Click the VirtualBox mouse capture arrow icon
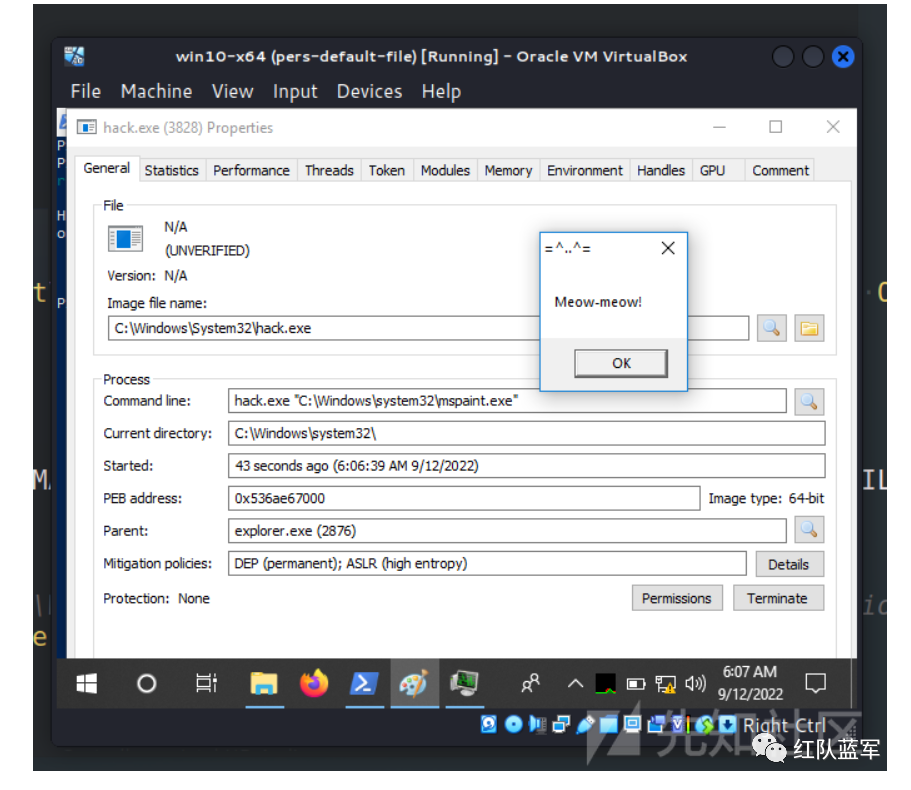The height and width of the screenshot is (790, 911). click(x=727, y=724)
